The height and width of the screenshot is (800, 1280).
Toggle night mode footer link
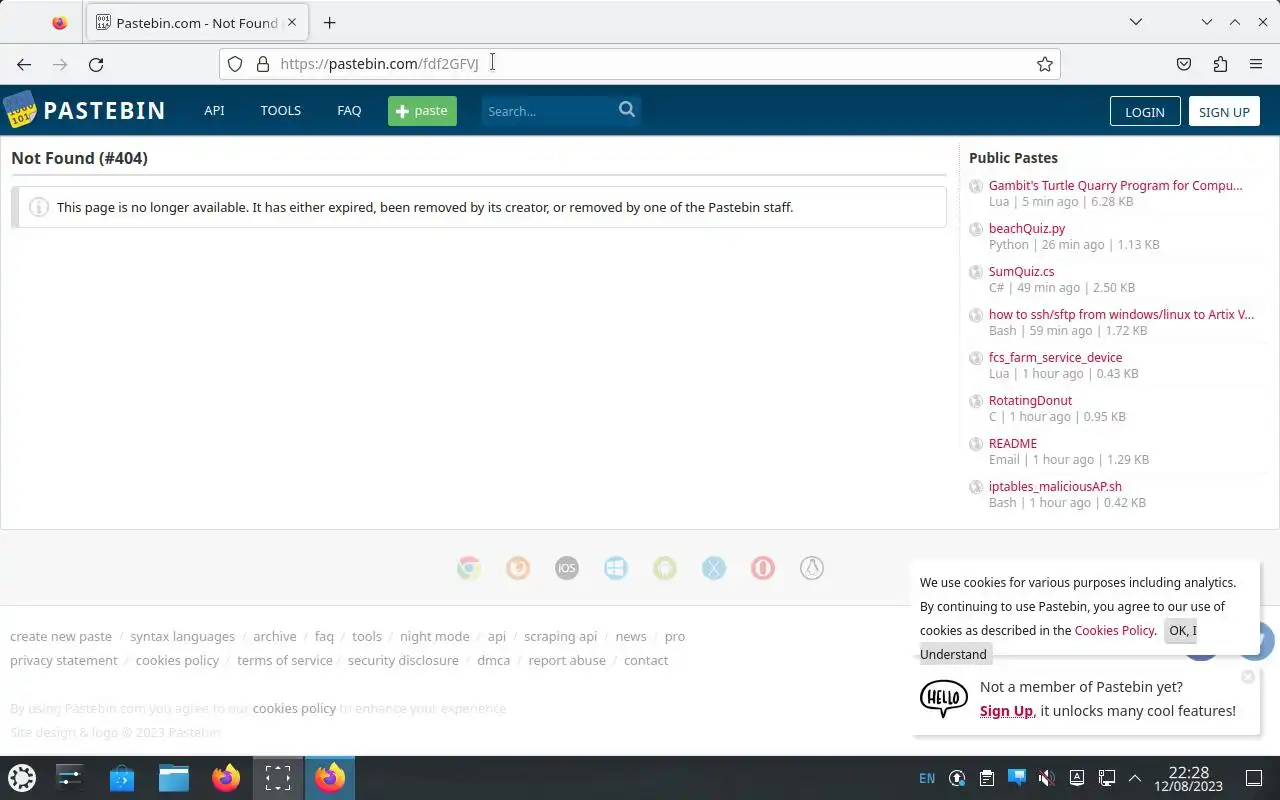(434, 636)
